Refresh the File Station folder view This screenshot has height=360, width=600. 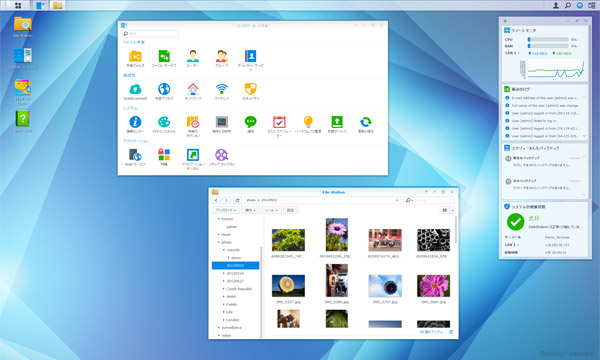(x=237, y=200)
